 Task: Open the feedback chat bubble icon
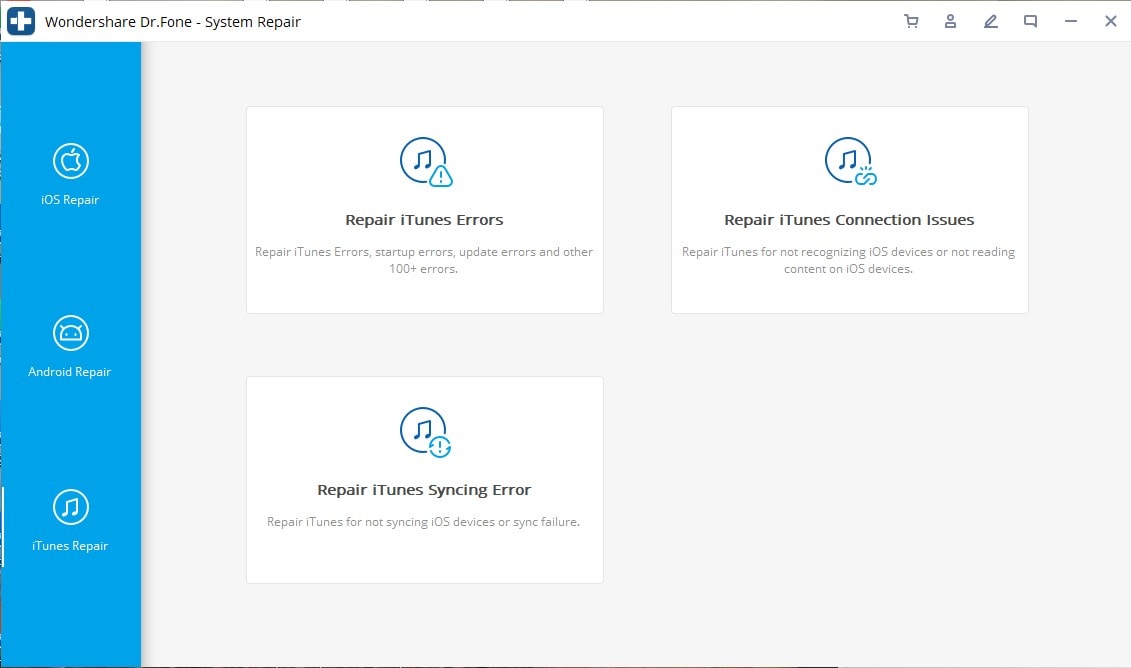[1030, 22]
